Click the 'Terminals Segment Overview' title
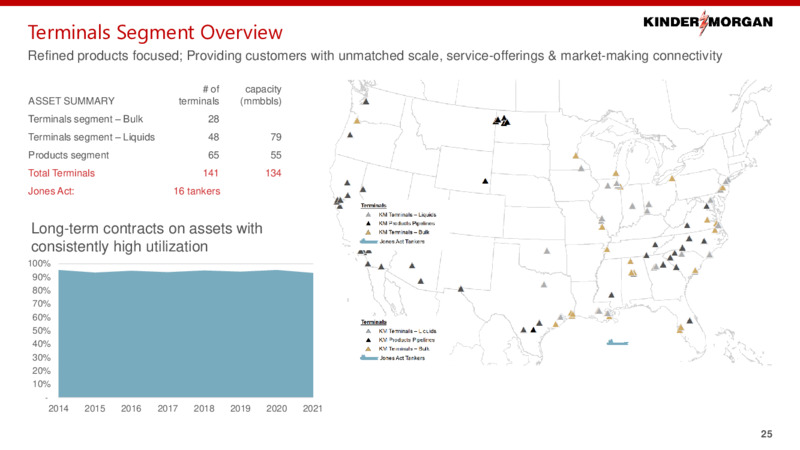This screenshot has width=800, height=450. click(x=155, y=33)
